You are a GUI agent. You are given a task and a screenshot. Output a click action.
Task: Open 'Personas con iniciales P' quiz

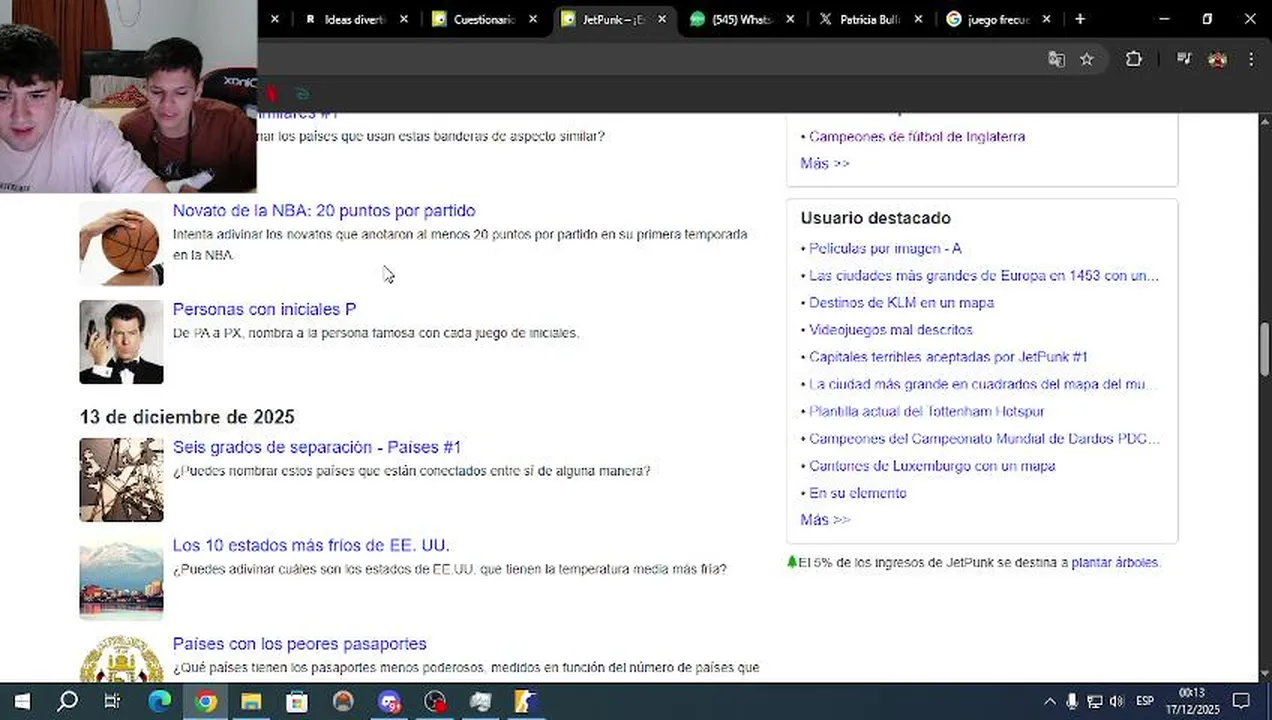click(264, 309)
